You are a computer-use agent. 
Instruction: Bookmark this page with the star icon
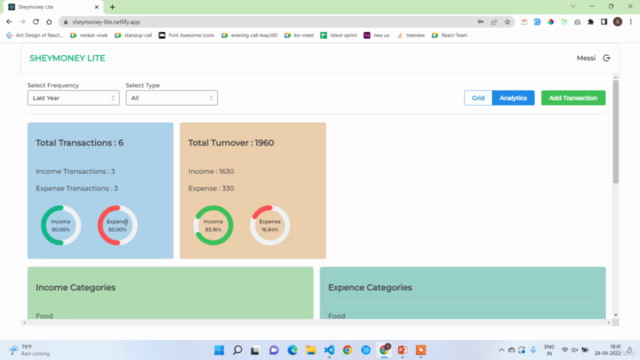point(507,22)
